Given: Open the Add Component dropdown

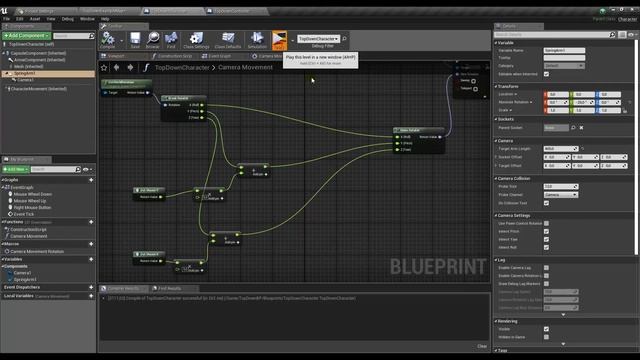Looking at the screenshot, I should 26,36.
